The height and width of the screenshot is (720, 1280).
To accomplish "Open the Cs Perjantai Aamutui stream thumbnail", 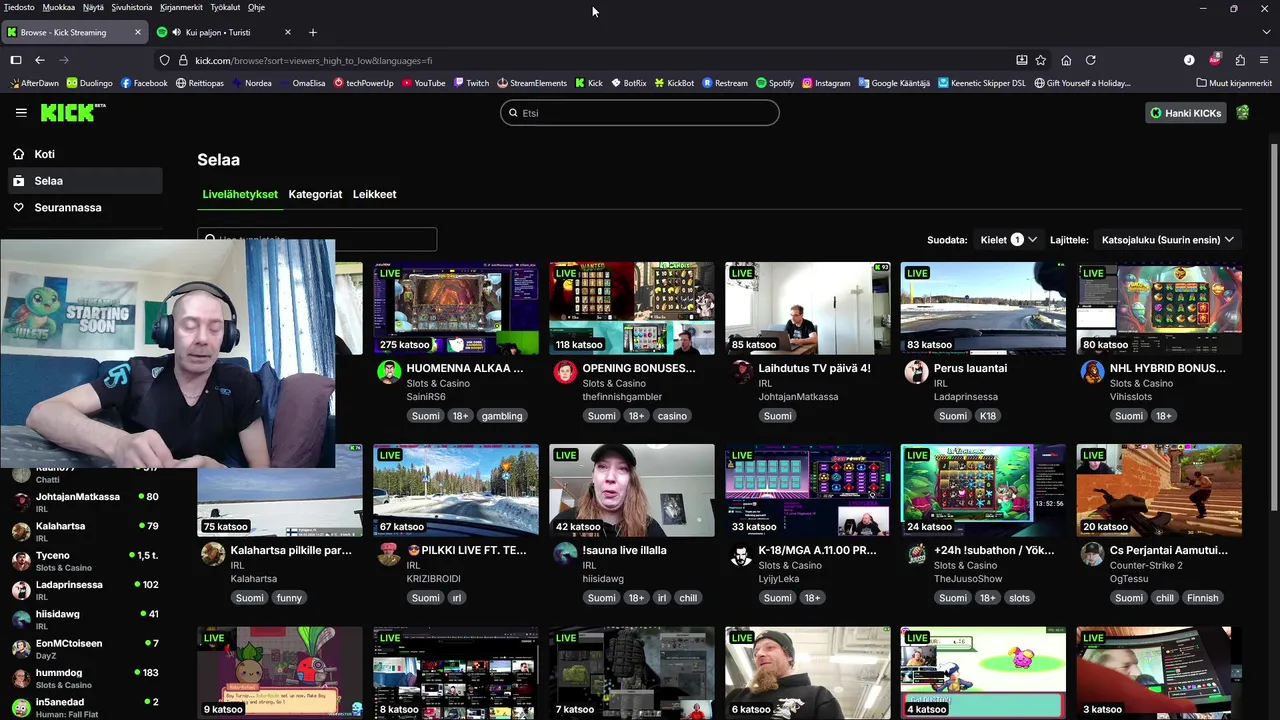I will [x=1159, y=490].
